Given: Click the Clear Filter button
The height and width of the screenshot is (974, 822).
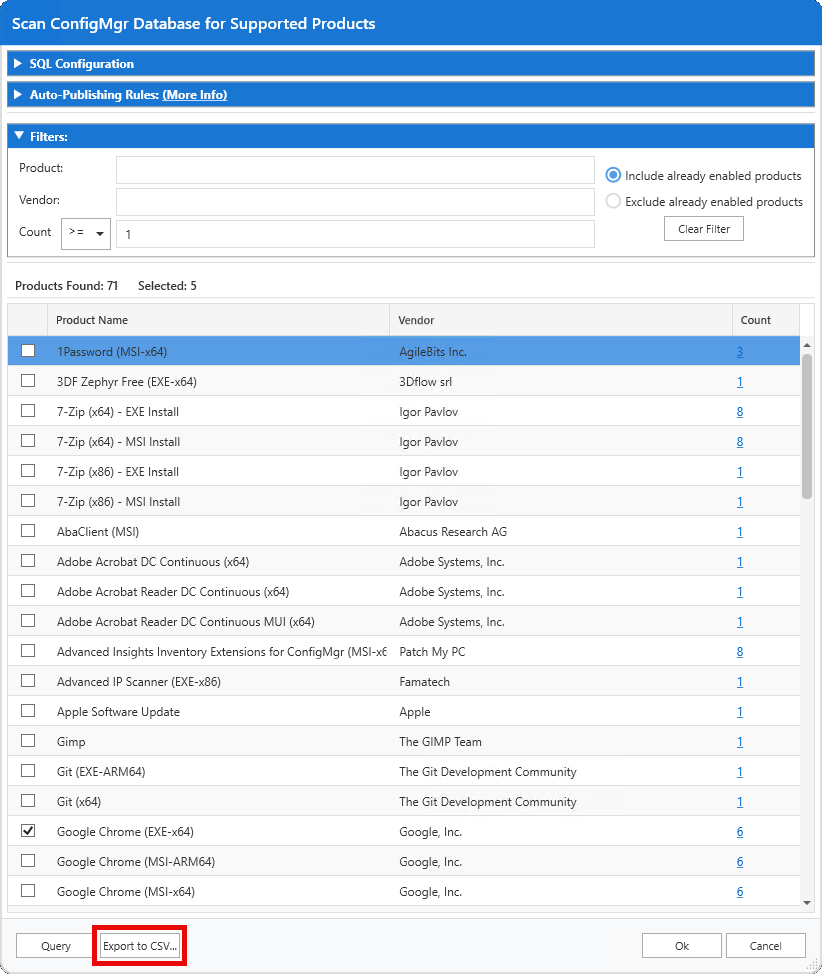Looking at the screenshot, I should point(703,228).
